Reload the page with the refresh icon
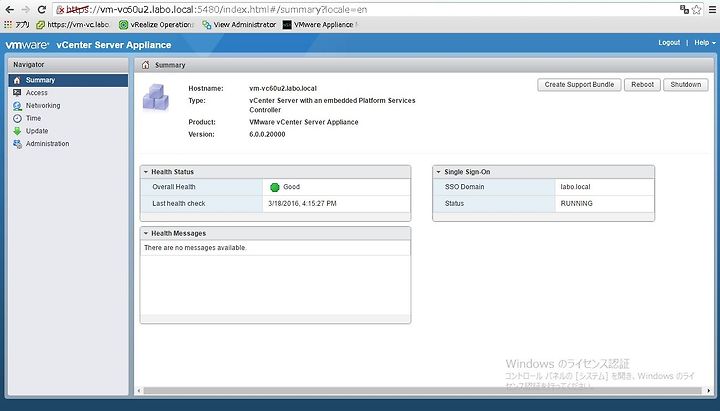Viewport: 720px width, 411px height. pyautogui.click(x=42, y=9)
